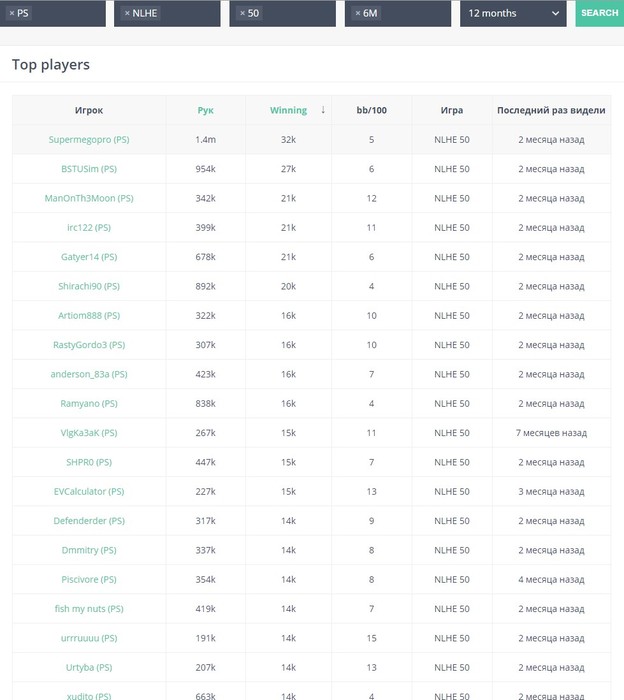Screen dimensions: 624x700
Task: Click the sort arrow beside Winning
Action: 323,110
